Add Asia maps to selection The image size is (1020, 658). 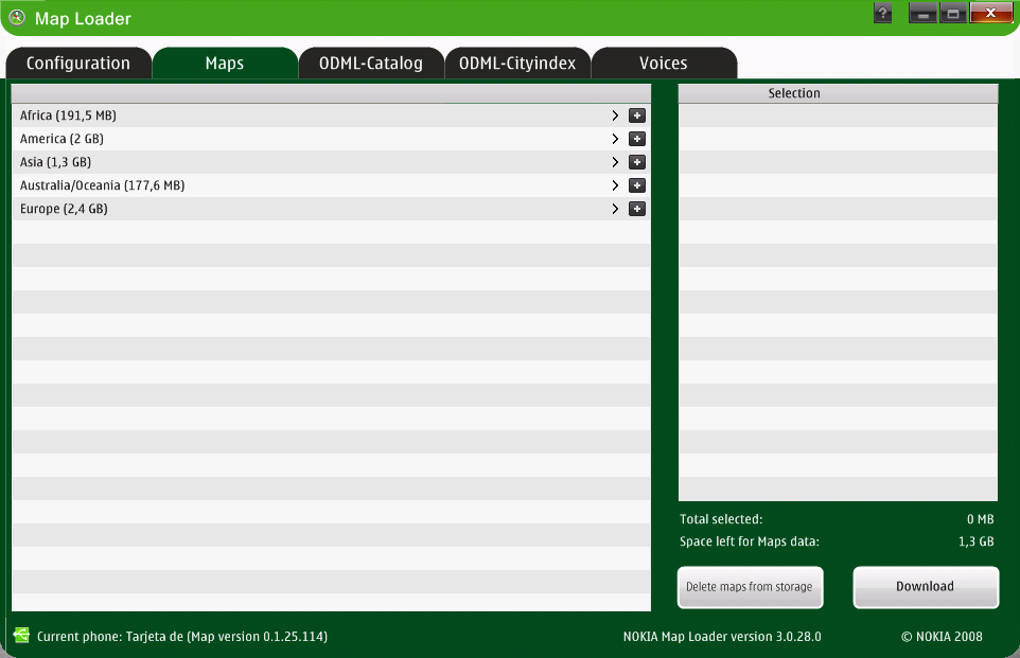tap(637, 163)
